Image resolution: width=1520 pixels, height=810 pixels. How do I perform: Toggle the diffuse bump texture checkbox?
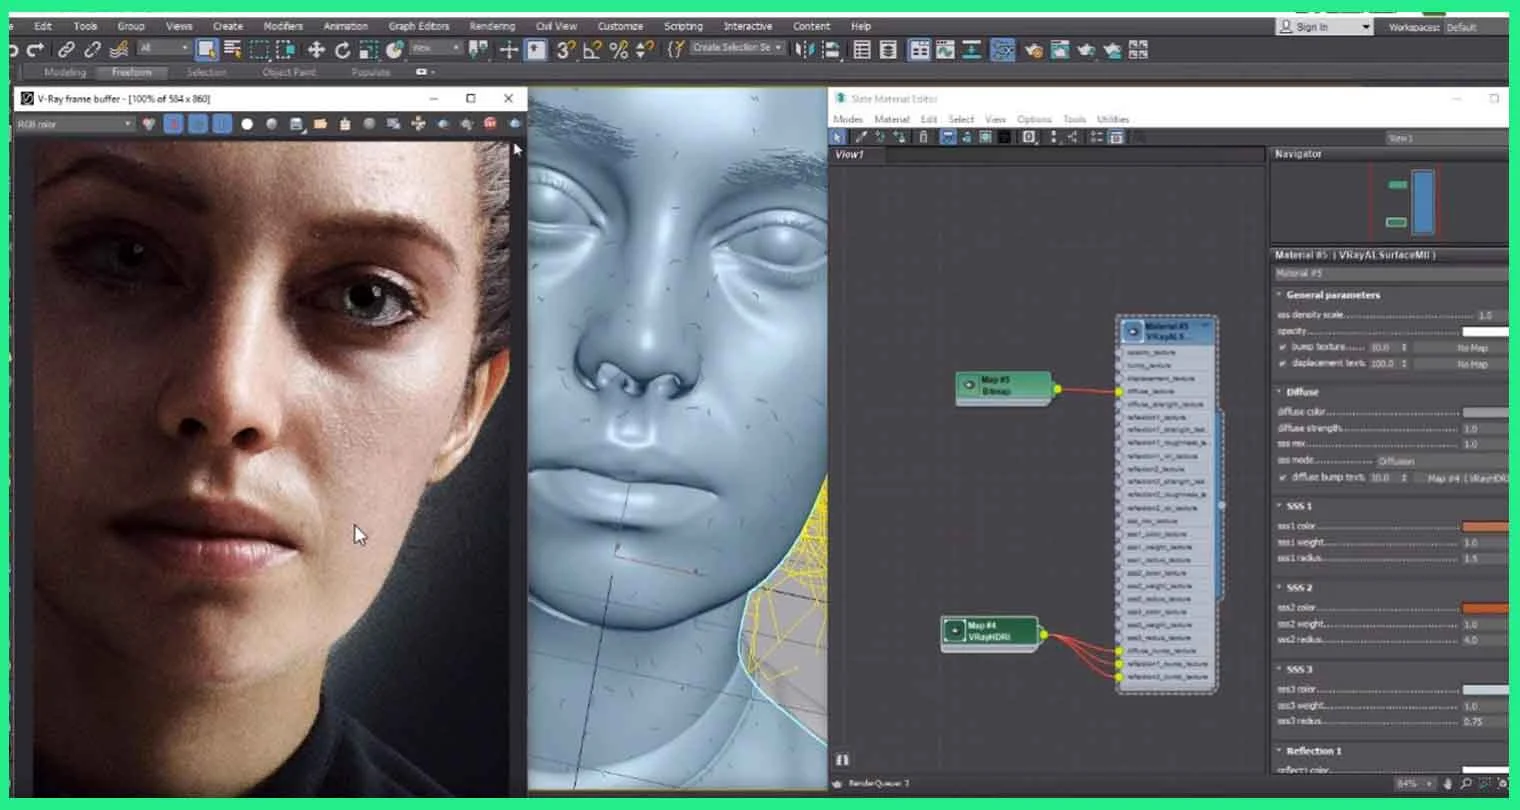[x=1283, y=478]
